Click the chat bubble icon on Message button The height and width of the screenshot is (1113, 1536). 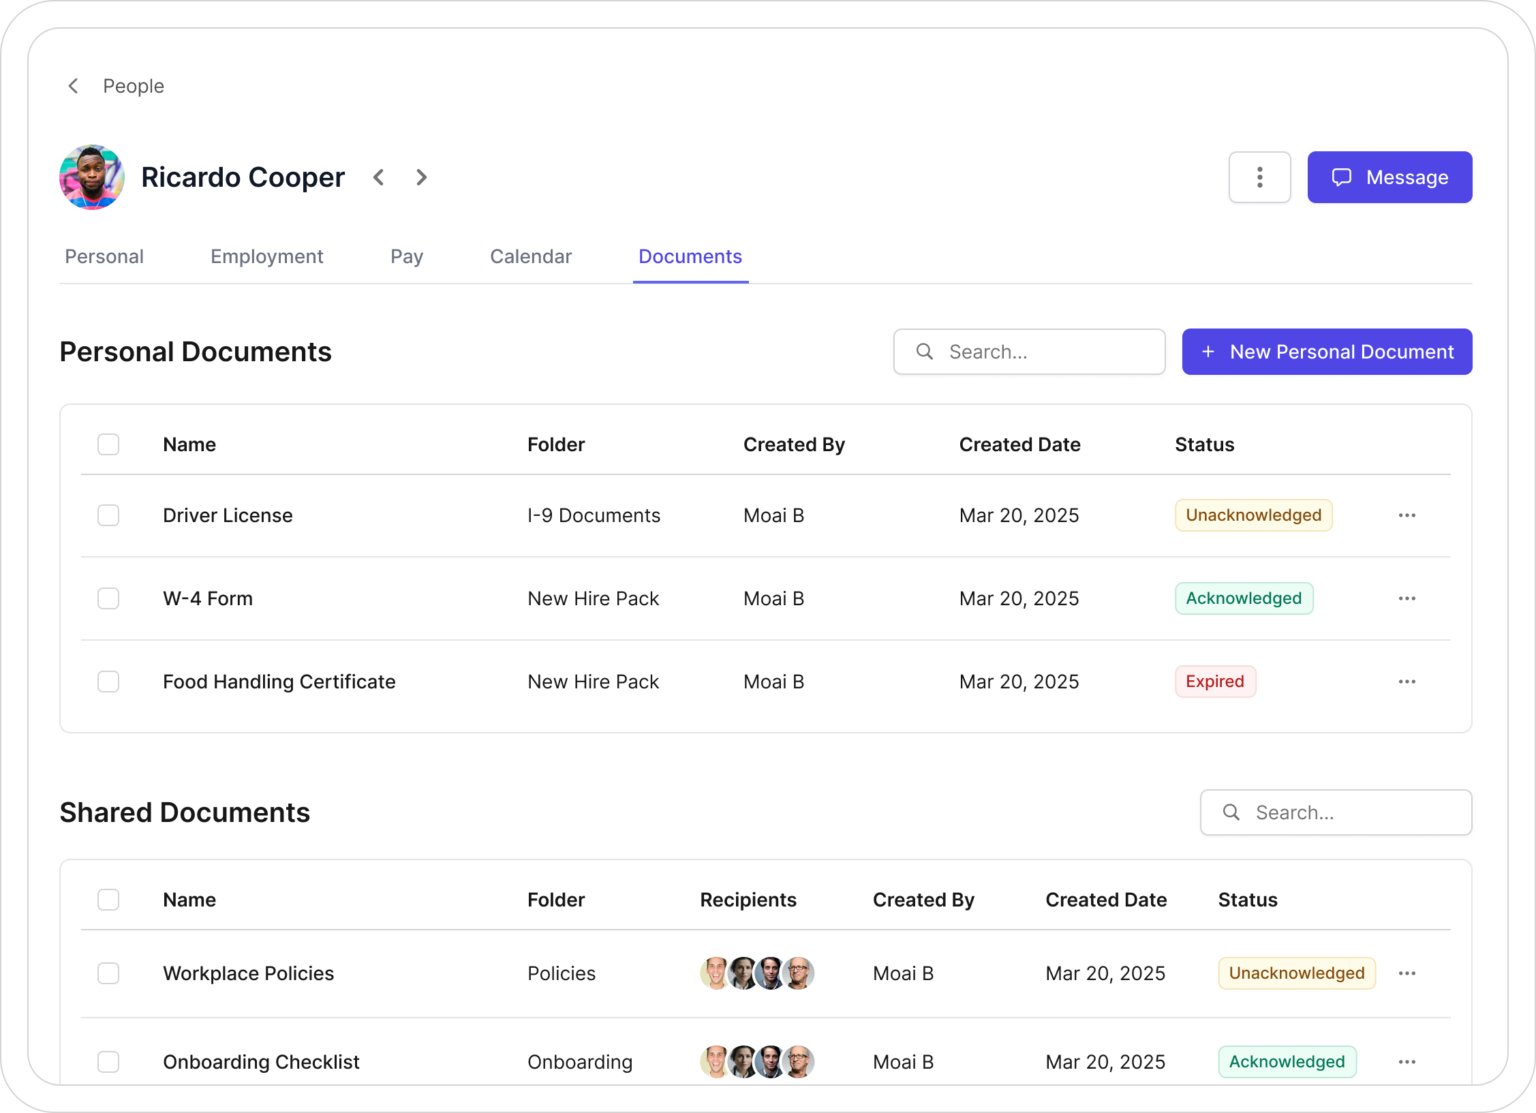point(1341,177)
